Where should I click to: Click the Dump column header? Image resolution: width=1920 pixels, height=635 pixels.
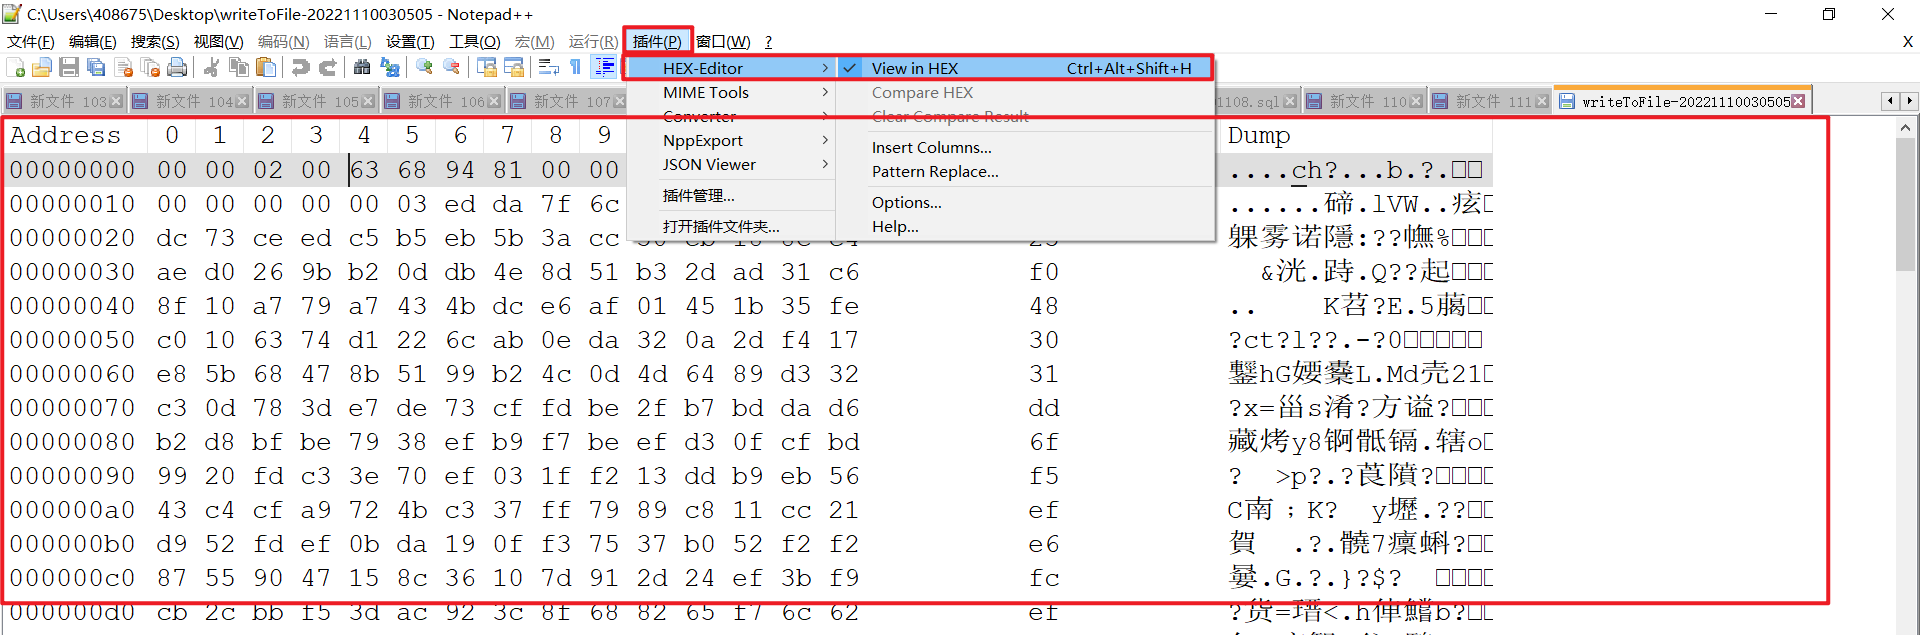pyautogui.click(x=1259, y=135)
